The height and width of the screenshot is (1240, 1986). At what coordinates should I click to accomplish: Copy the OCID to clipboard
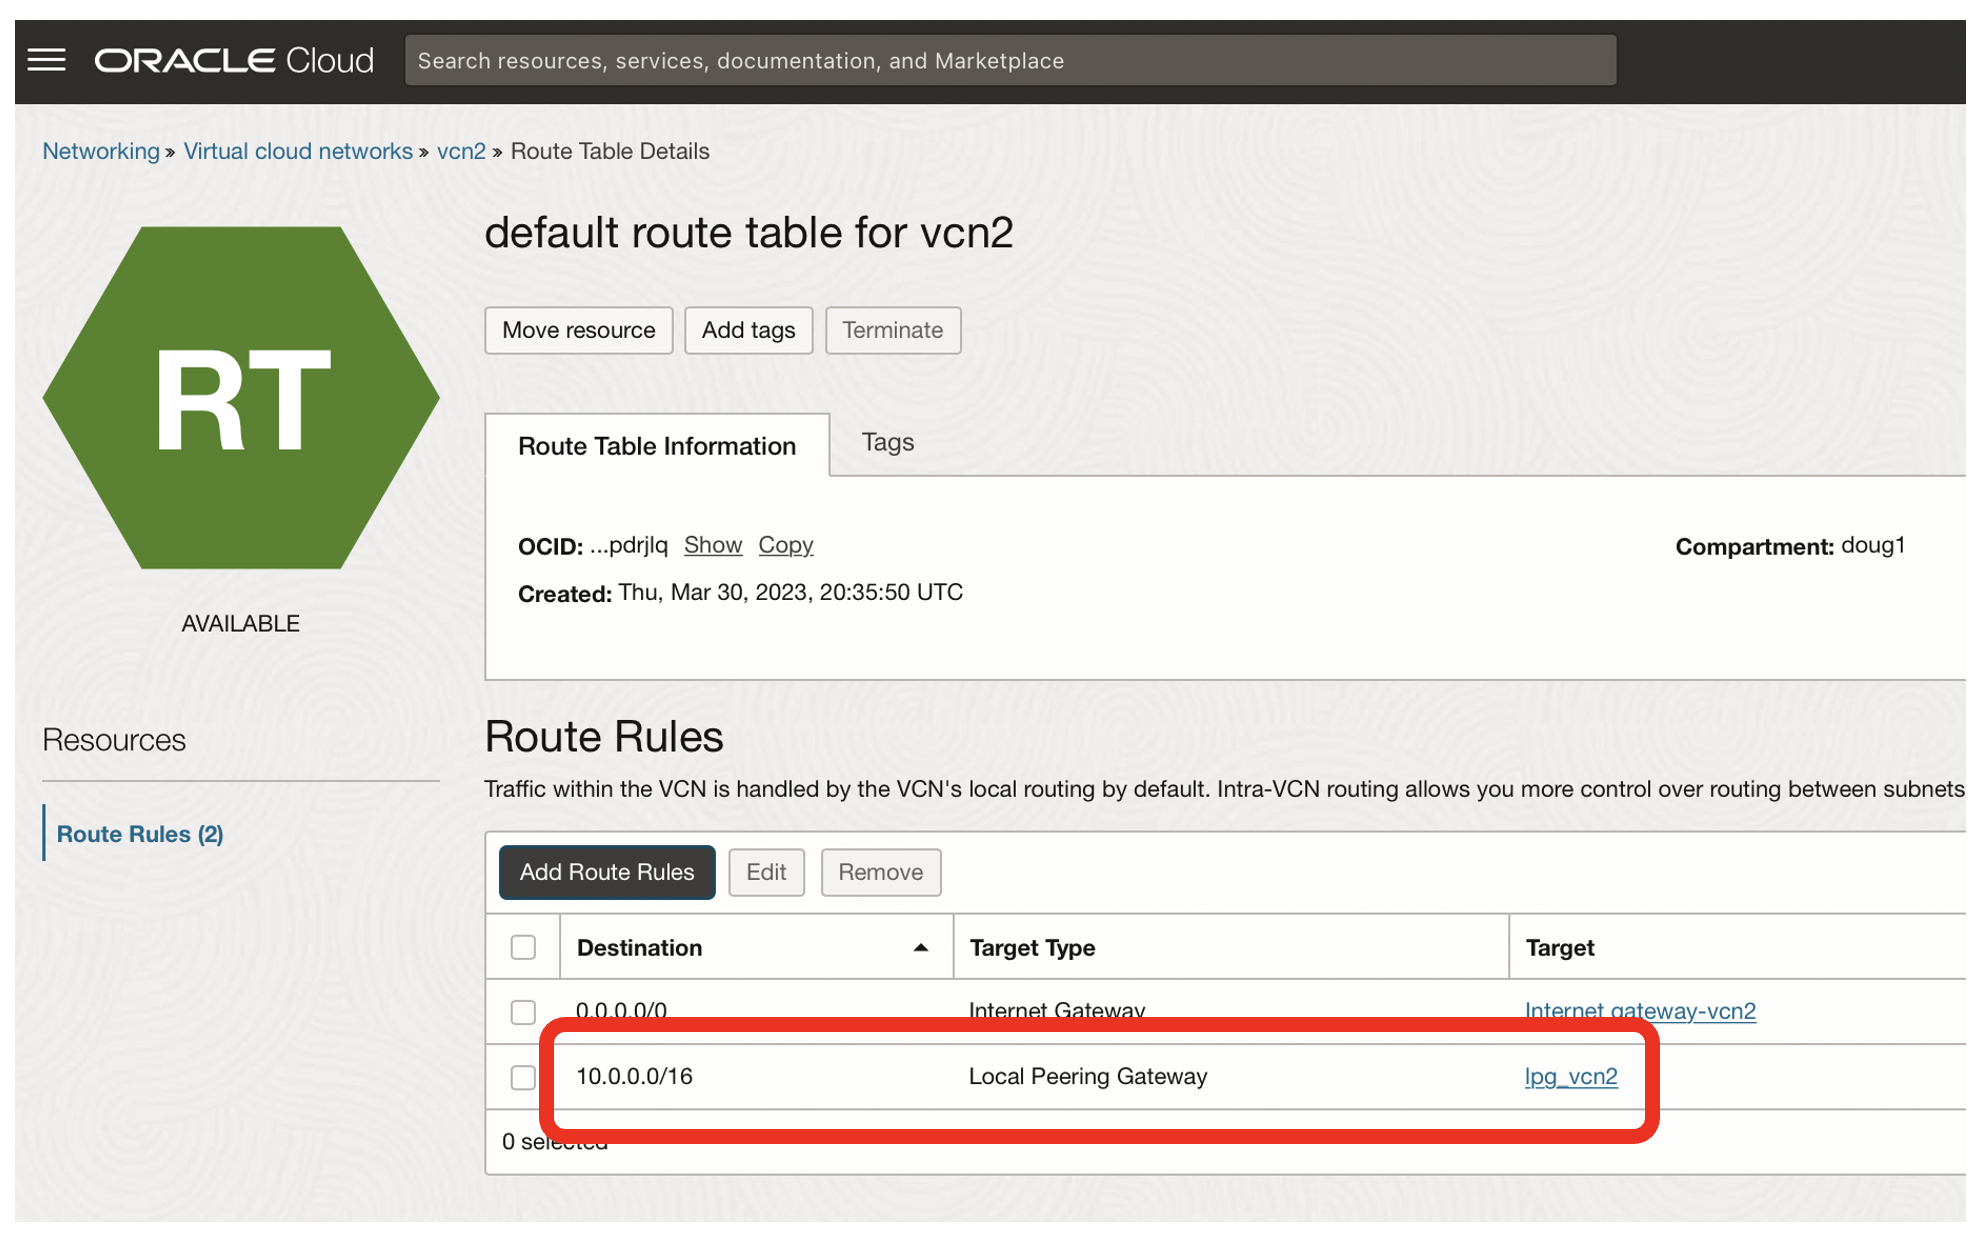pyautogui.click(x=786, y=545)
